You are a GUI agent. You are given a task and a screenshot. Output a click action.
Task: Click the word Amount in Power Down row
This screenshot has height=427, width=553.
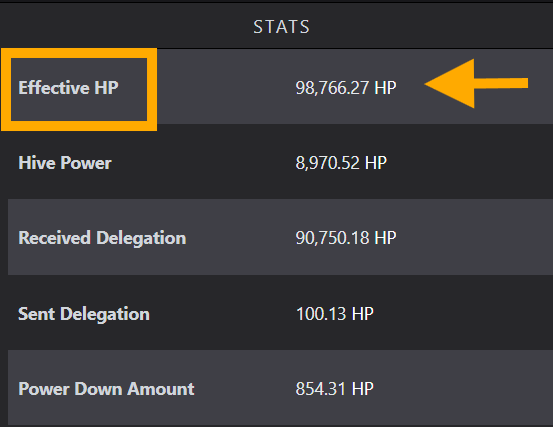coord(160,389)
